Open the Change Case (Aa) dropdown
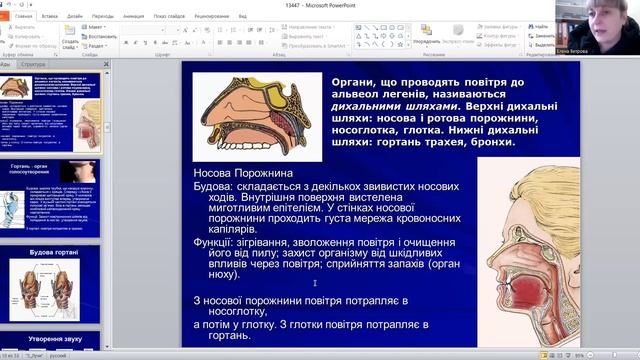The height and width of the screenshot is (360, 640). [188, 42]
